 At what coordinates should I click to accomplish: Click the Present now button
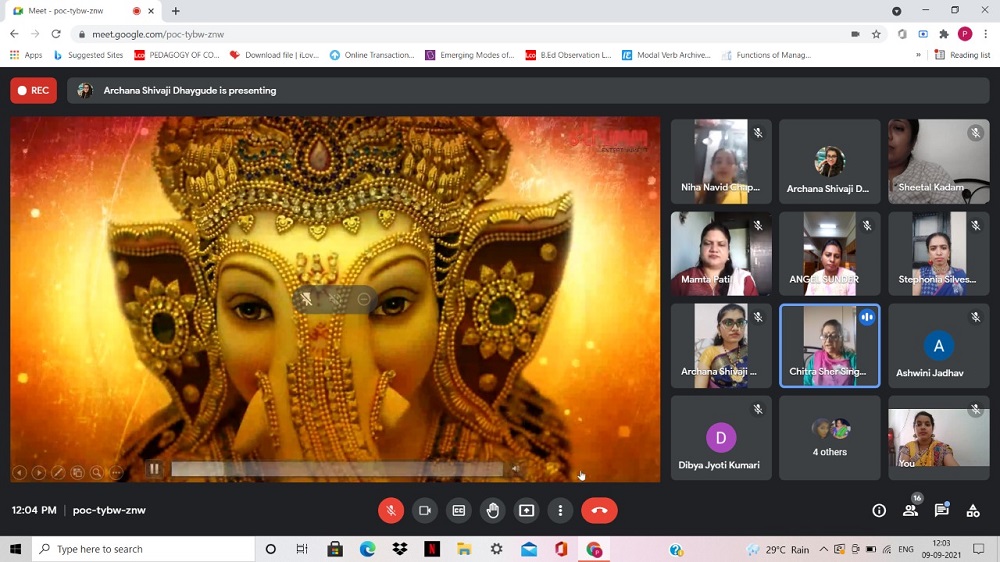(526, 510)
